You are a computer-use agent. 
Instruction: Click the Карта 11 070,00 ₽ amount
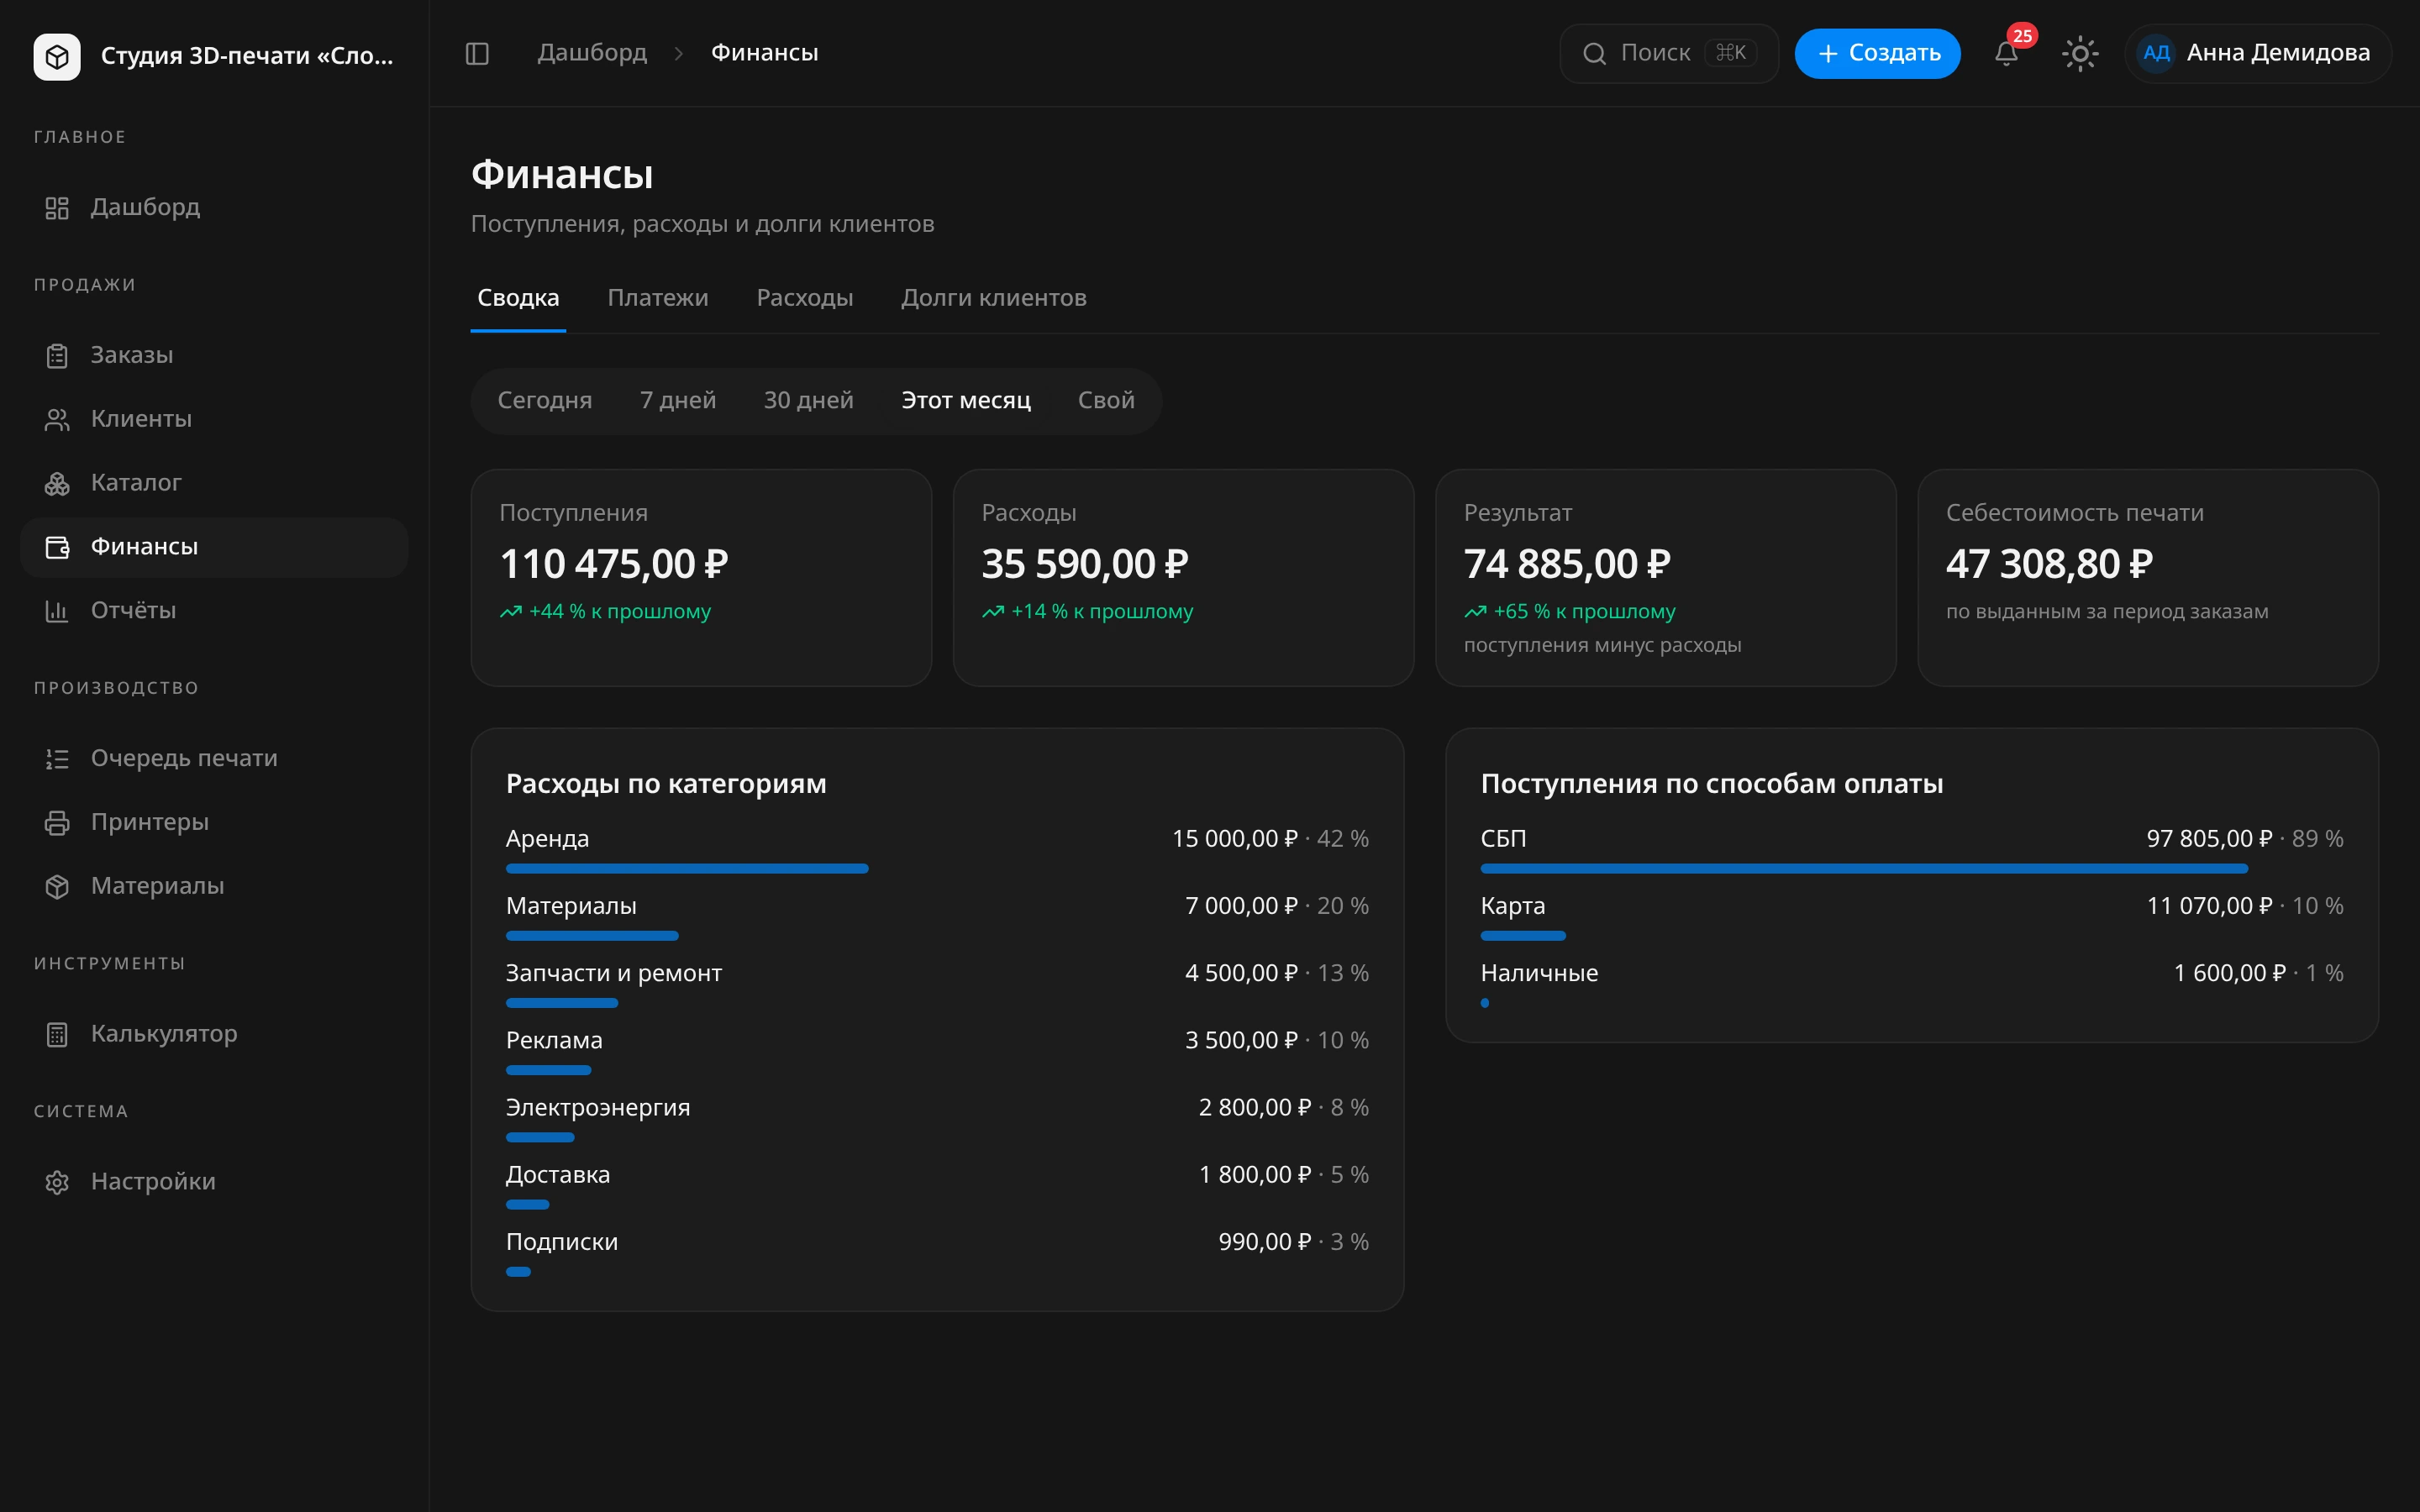(2209, 906)
